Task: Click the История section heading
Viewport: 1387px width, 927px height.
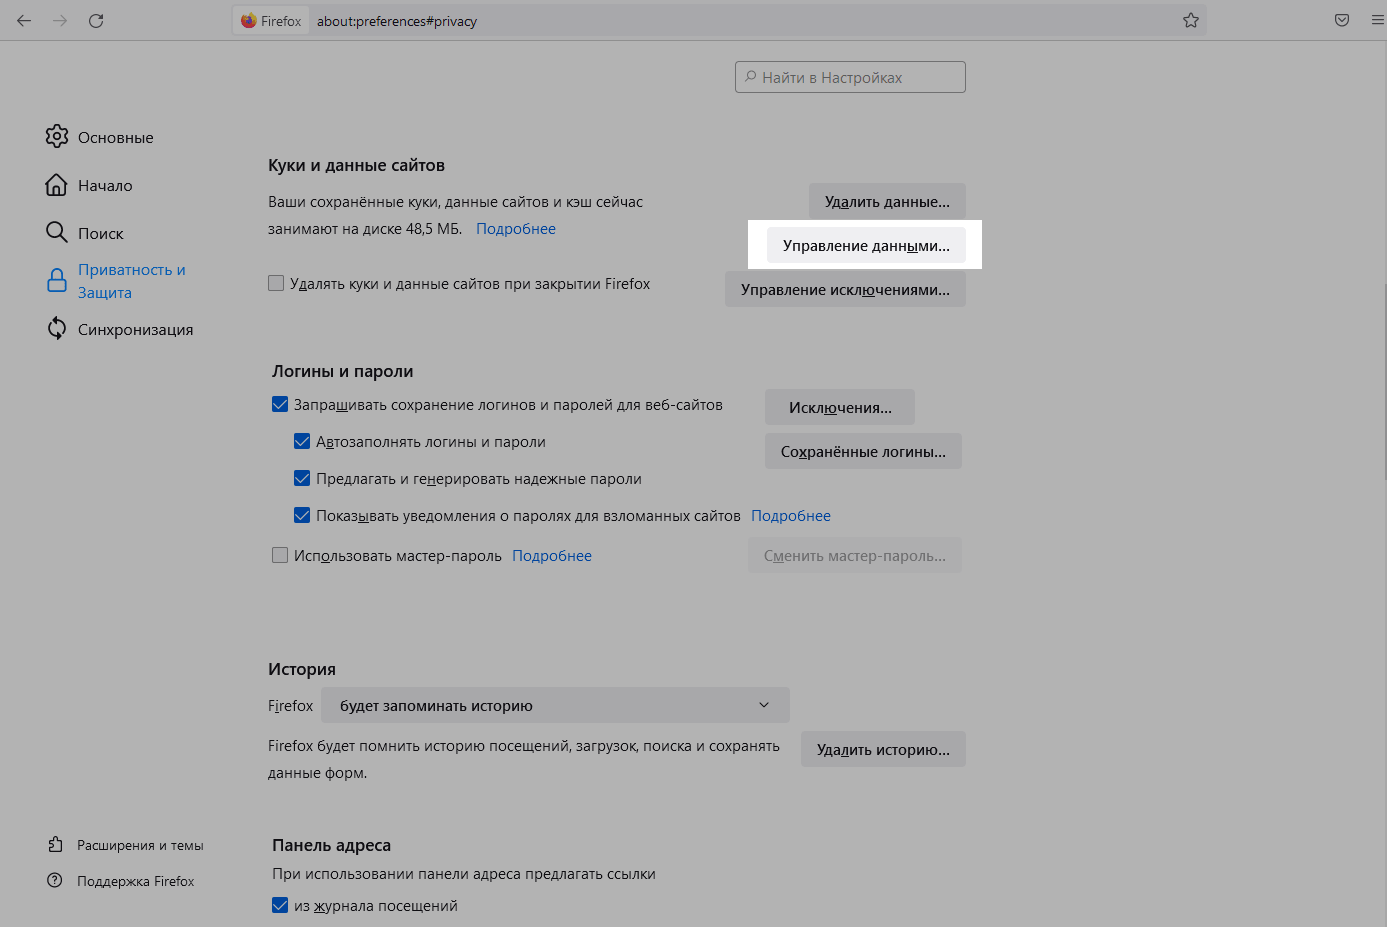Action: coord(302,669)
